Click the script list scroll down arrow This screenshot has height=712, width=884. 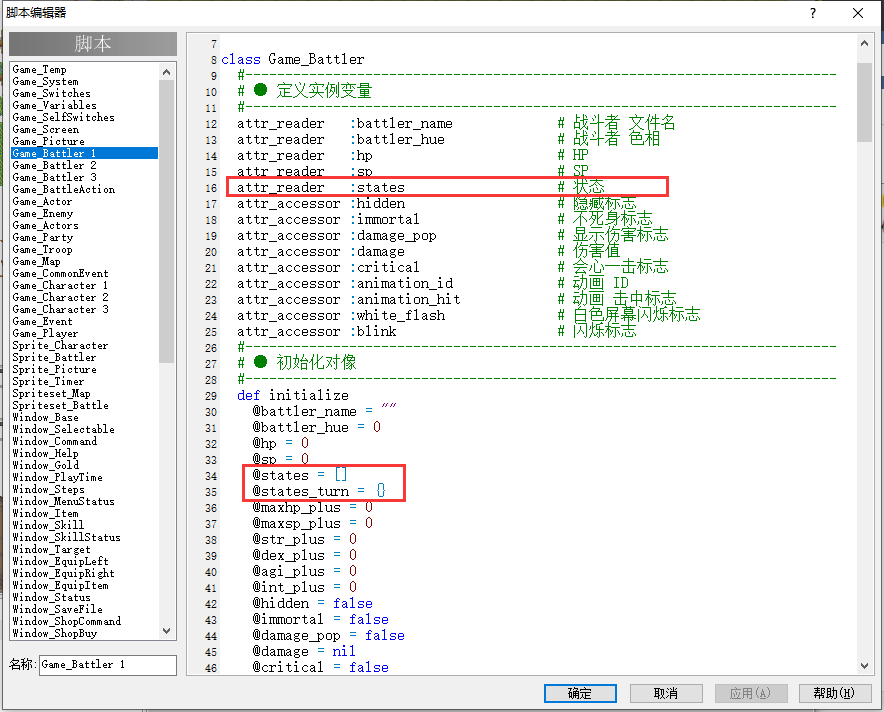(166, 631)
